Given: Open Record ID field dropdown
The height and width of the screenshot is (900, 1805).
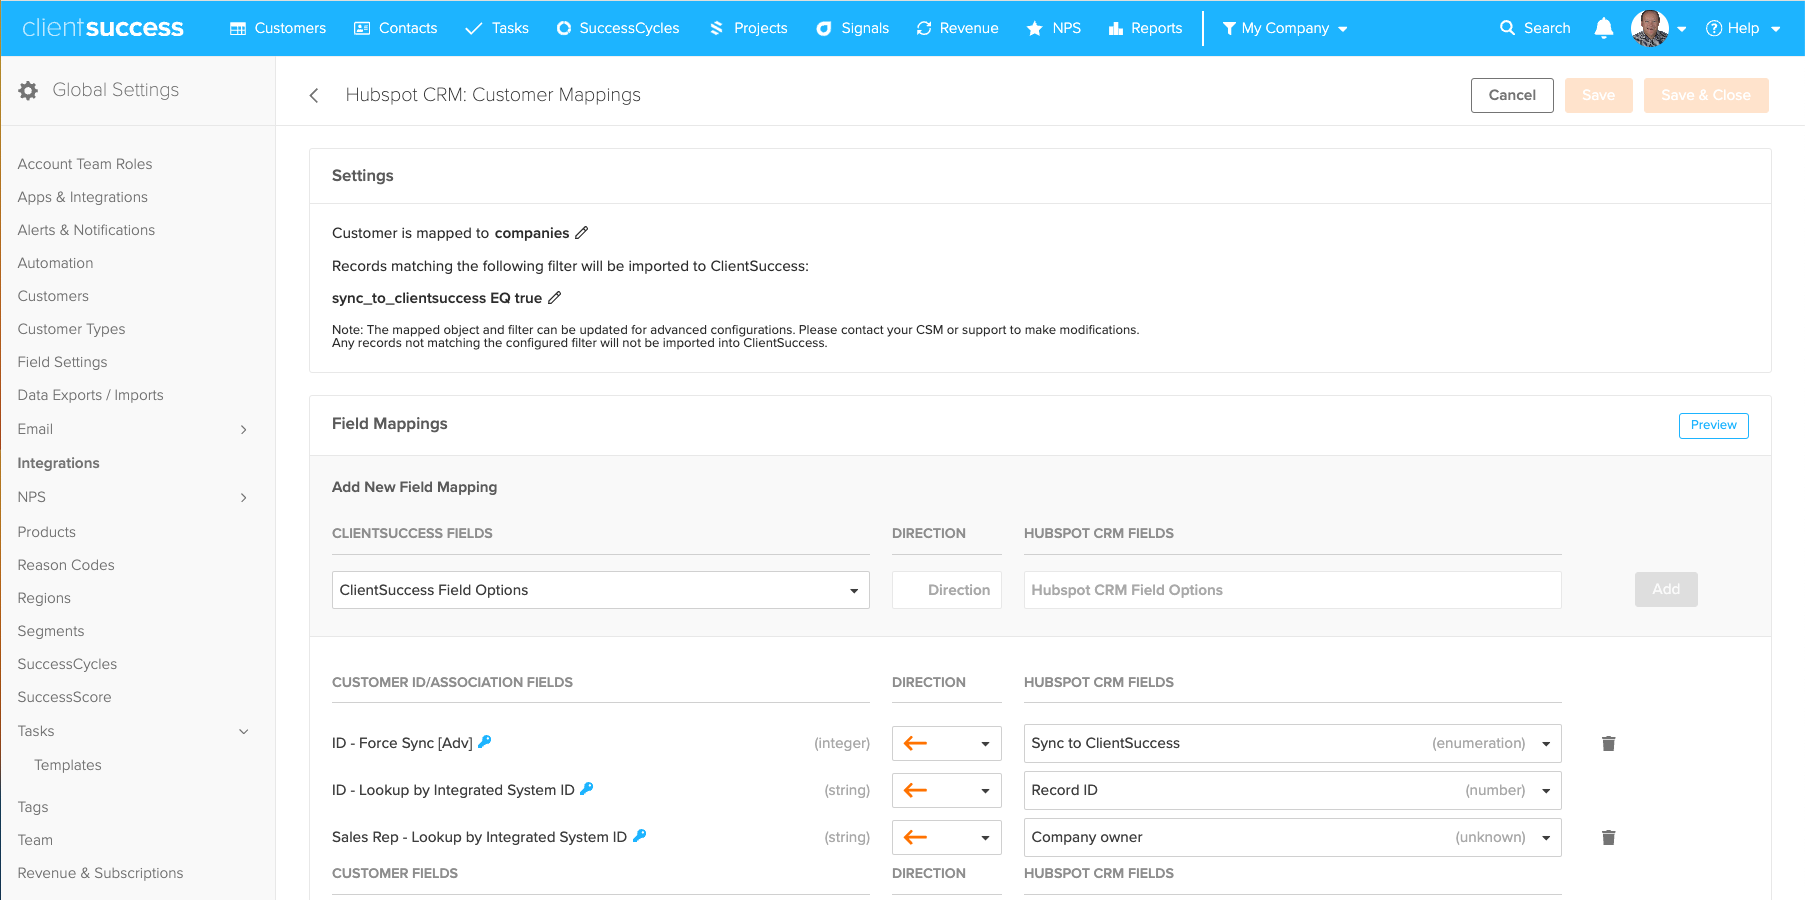Looking at the screenshot, I should [1292, 790].
